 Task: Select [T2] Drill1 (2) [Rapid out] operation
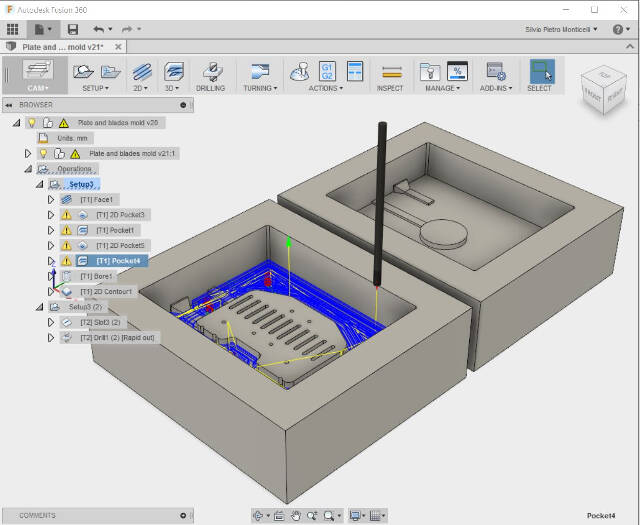(x=118, y=338)
